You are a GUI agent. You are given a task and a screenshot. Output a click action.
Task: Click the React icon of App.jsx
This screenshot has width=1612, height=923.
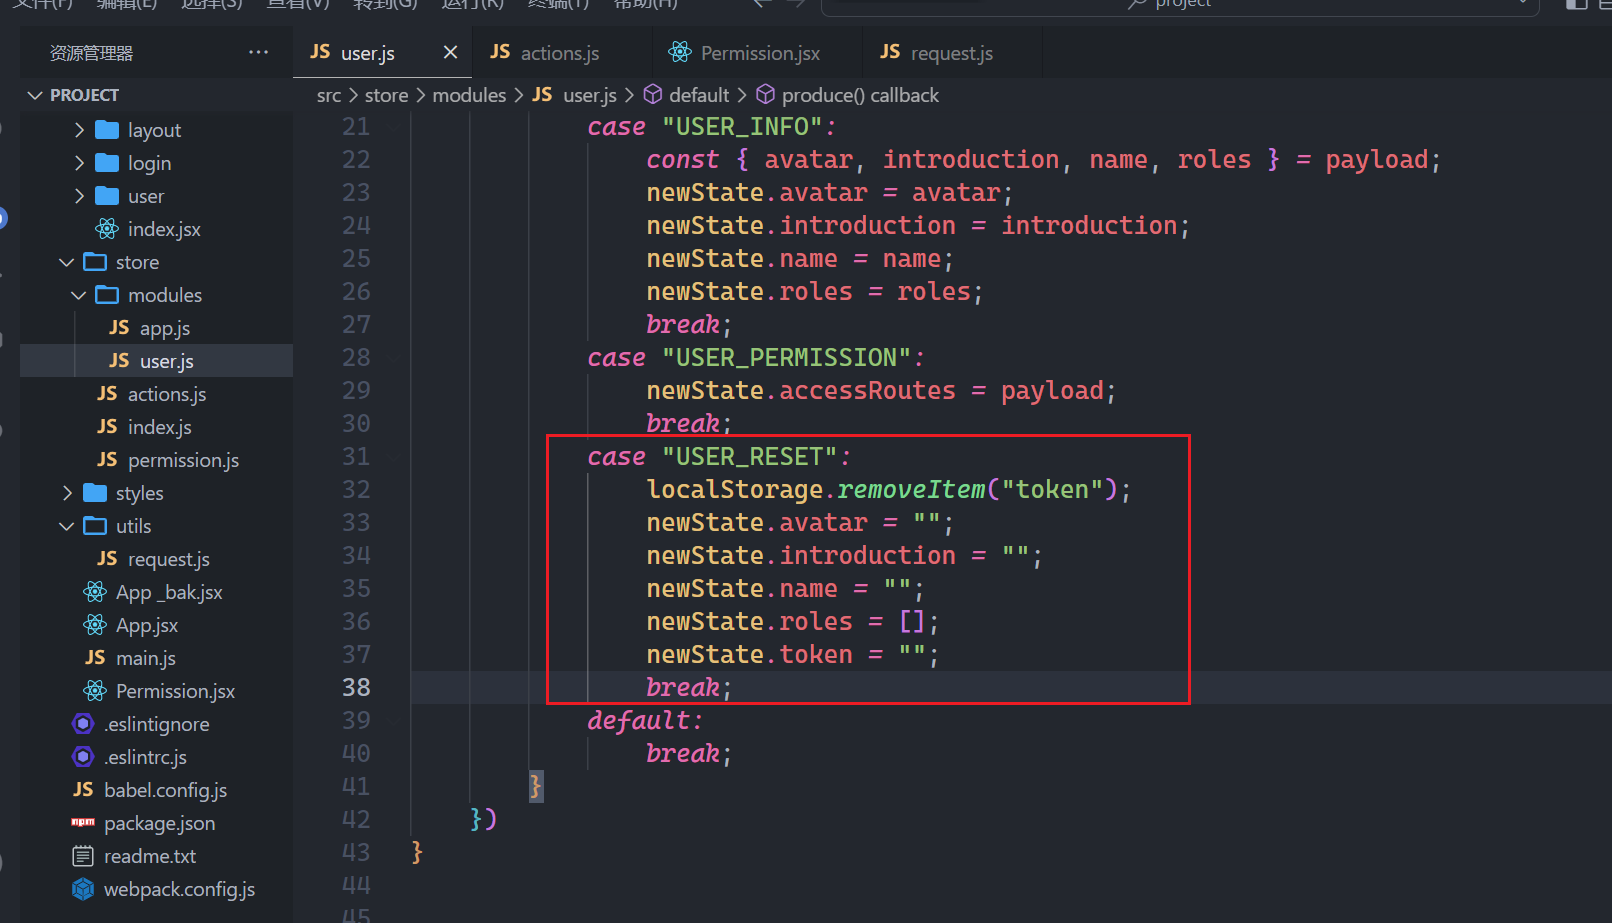[95, 625]
